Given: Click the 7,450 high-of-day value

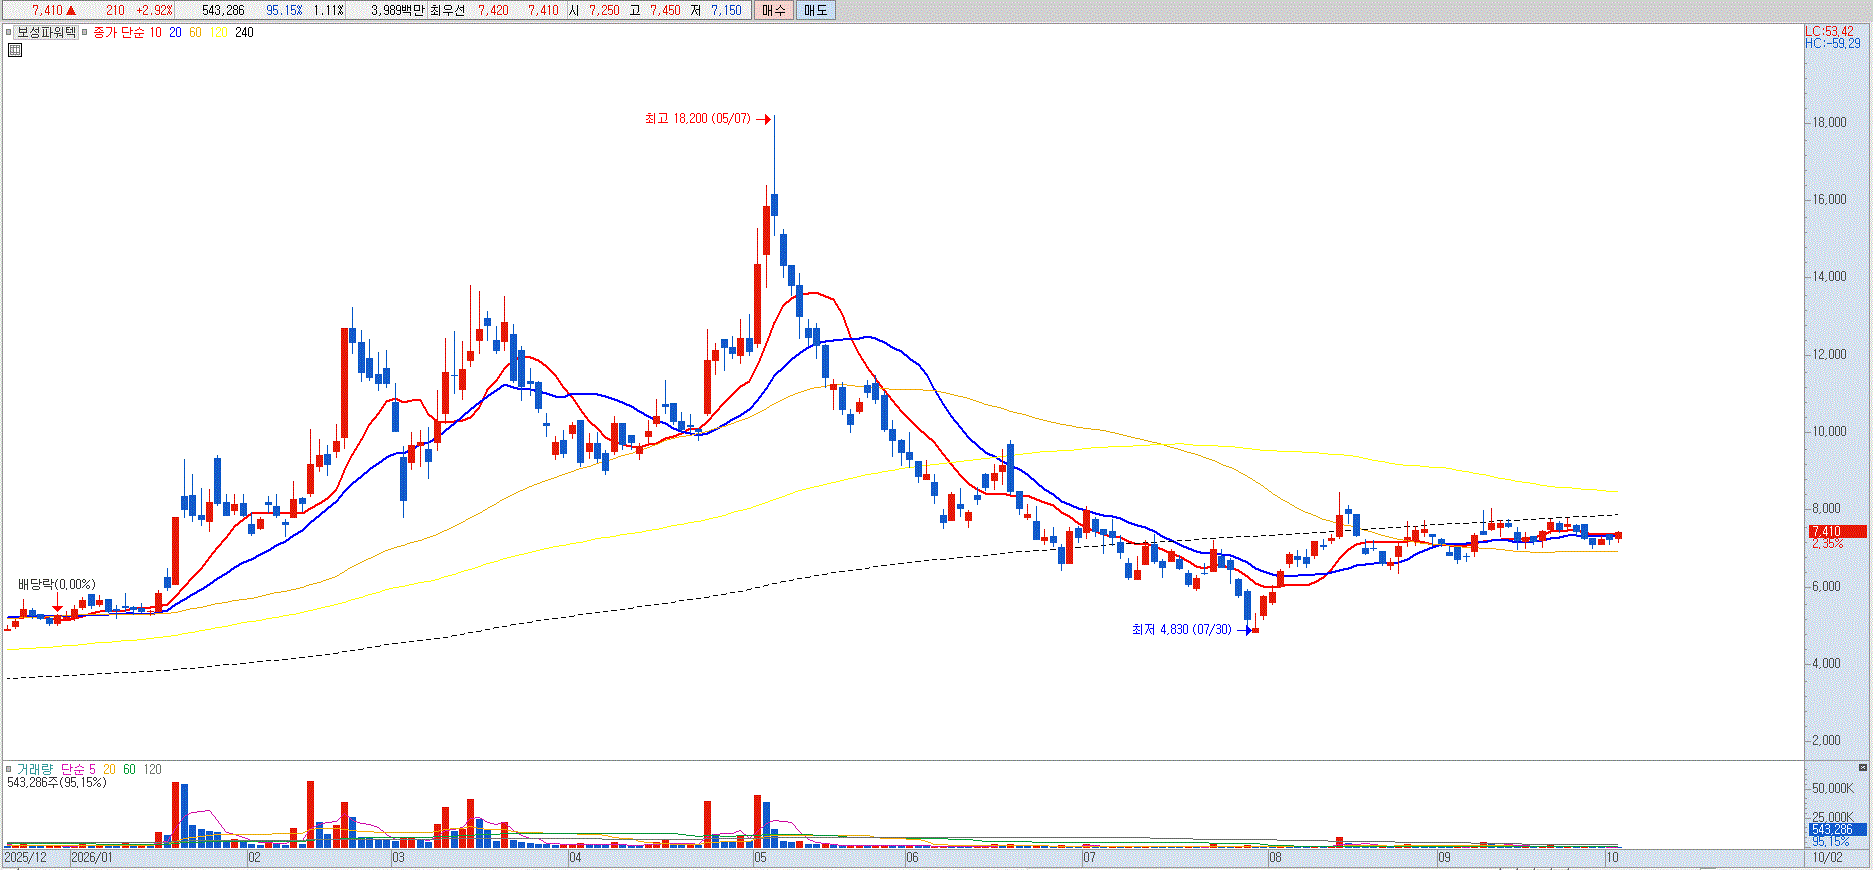Looking at the screenshot, I should coord(665,10).
